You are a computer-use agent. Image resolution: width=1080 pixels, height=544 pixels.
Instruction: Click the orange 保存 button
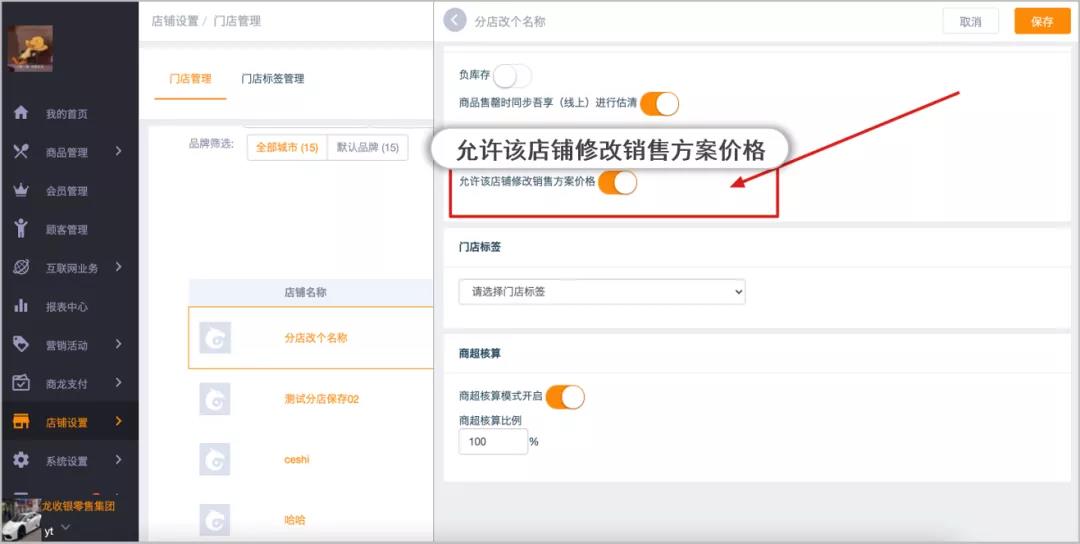[x=1042, y=21]
